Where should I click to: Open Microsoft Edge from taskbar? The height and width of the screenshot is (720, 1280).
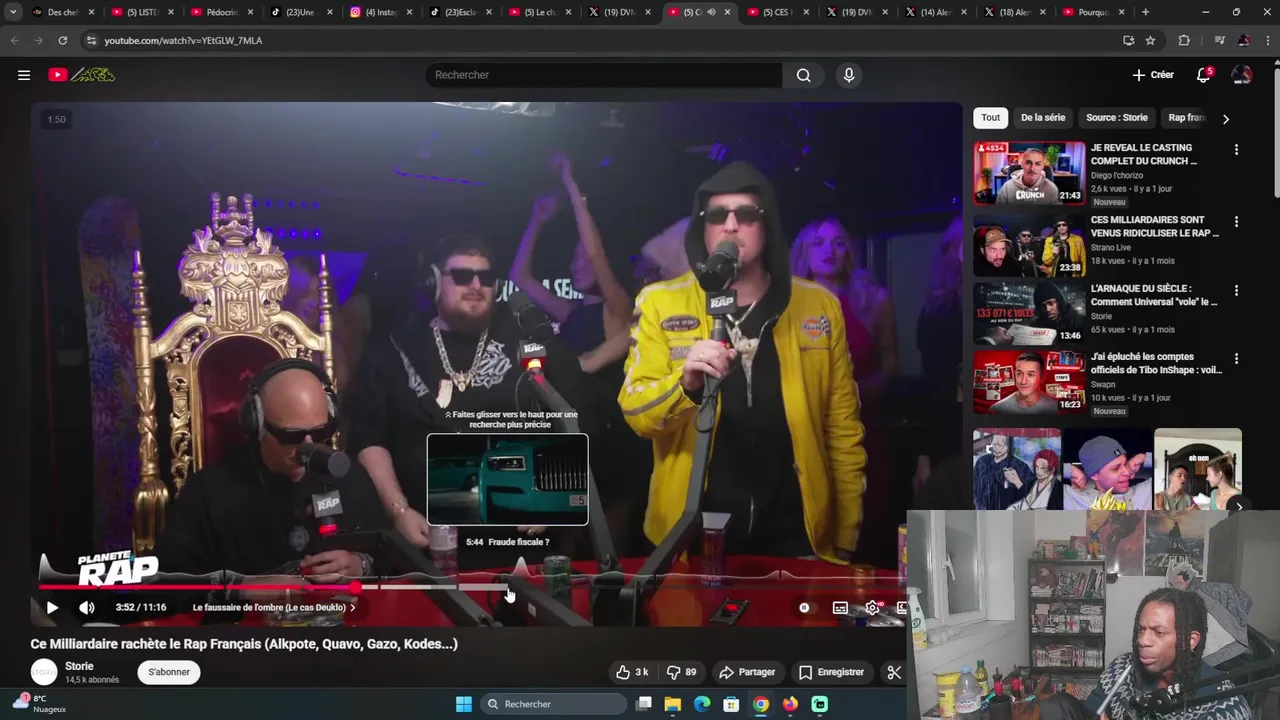coord(702,704)
